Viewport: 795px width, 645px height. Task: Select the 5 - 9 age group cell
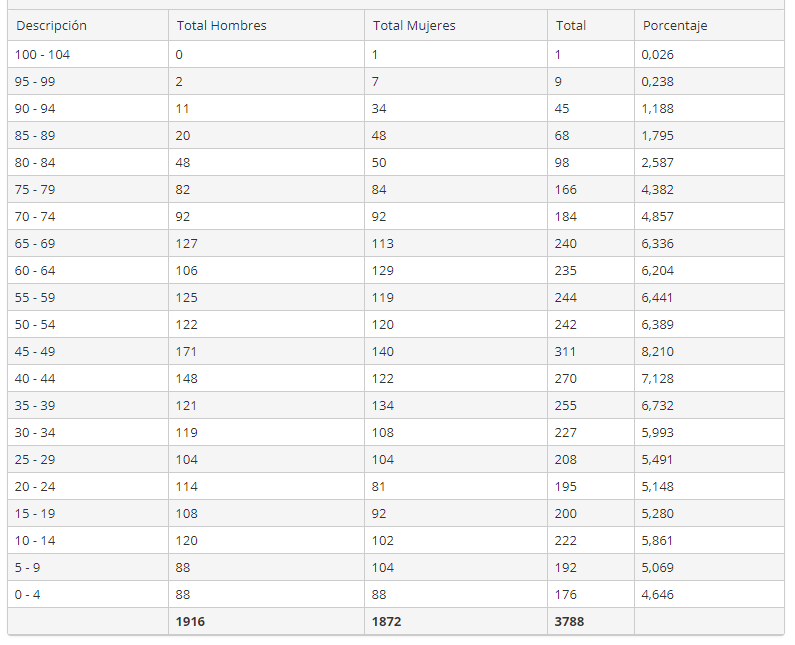click(29, 568)
